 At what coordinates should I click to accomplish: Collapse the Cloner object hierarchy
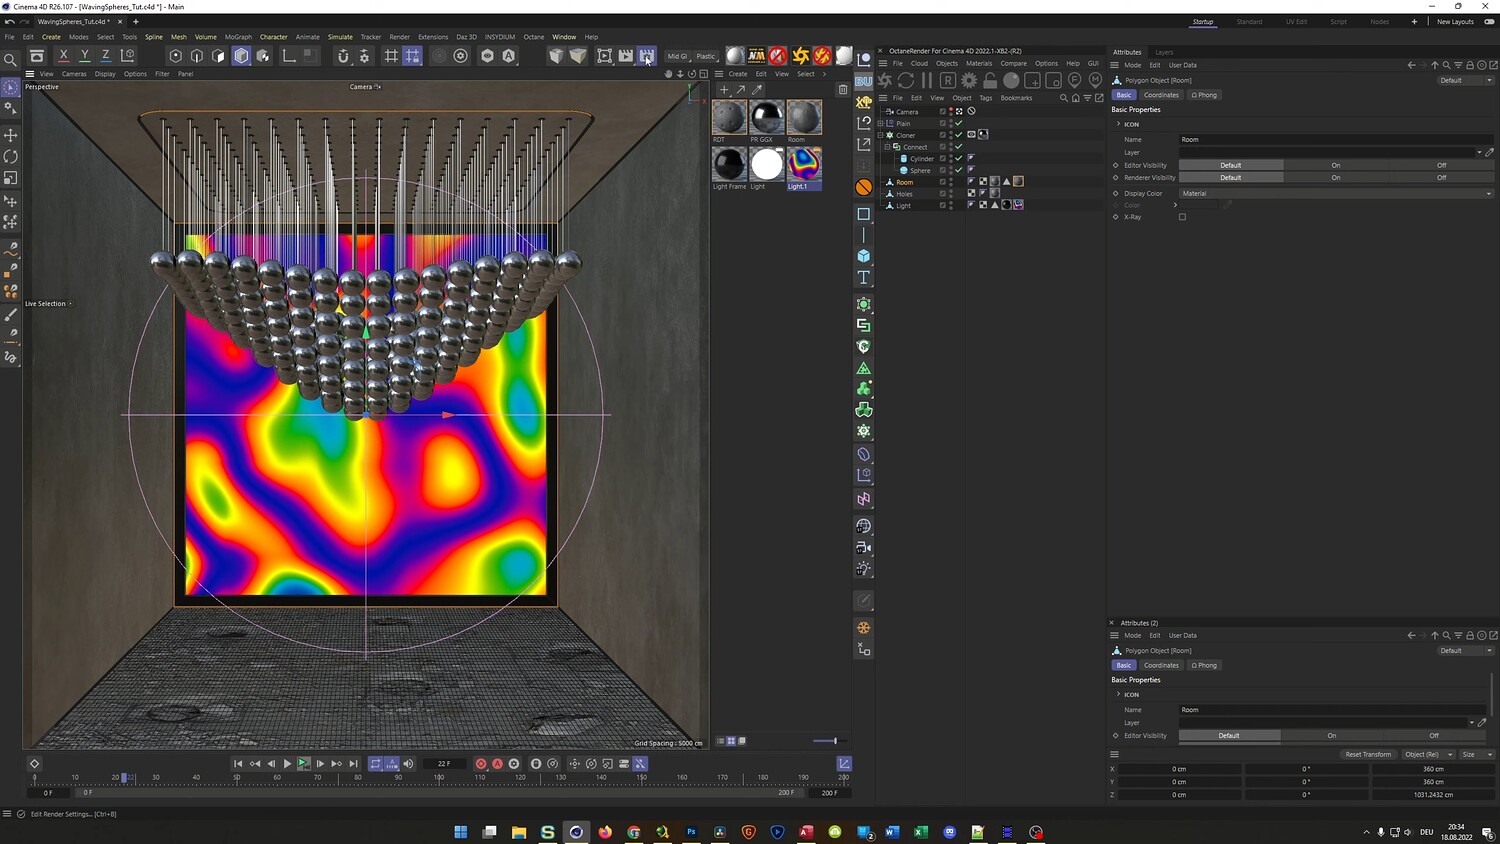click(x=881, y=135)
